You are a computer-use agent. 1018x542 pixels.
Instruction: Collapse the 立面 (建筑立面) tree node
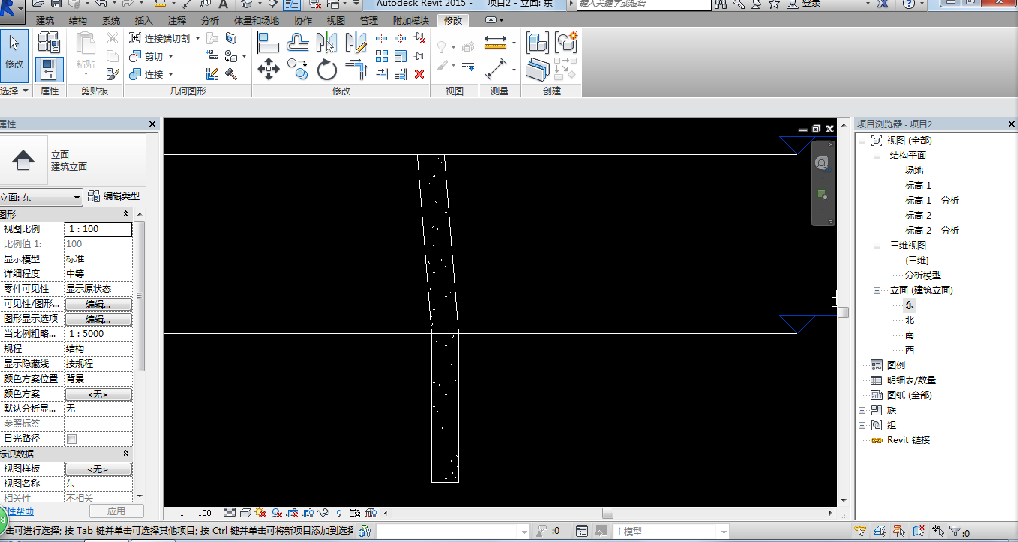tap(874, 290)
